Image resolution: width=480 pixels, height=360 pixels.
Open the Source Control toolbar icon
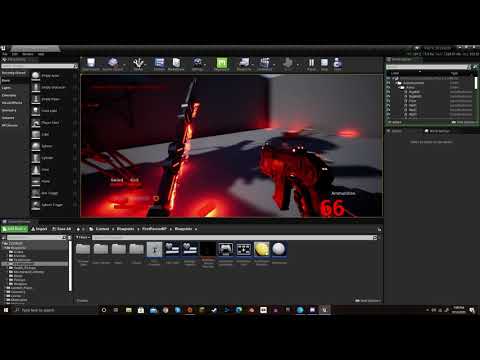click(x=113, y=62)
